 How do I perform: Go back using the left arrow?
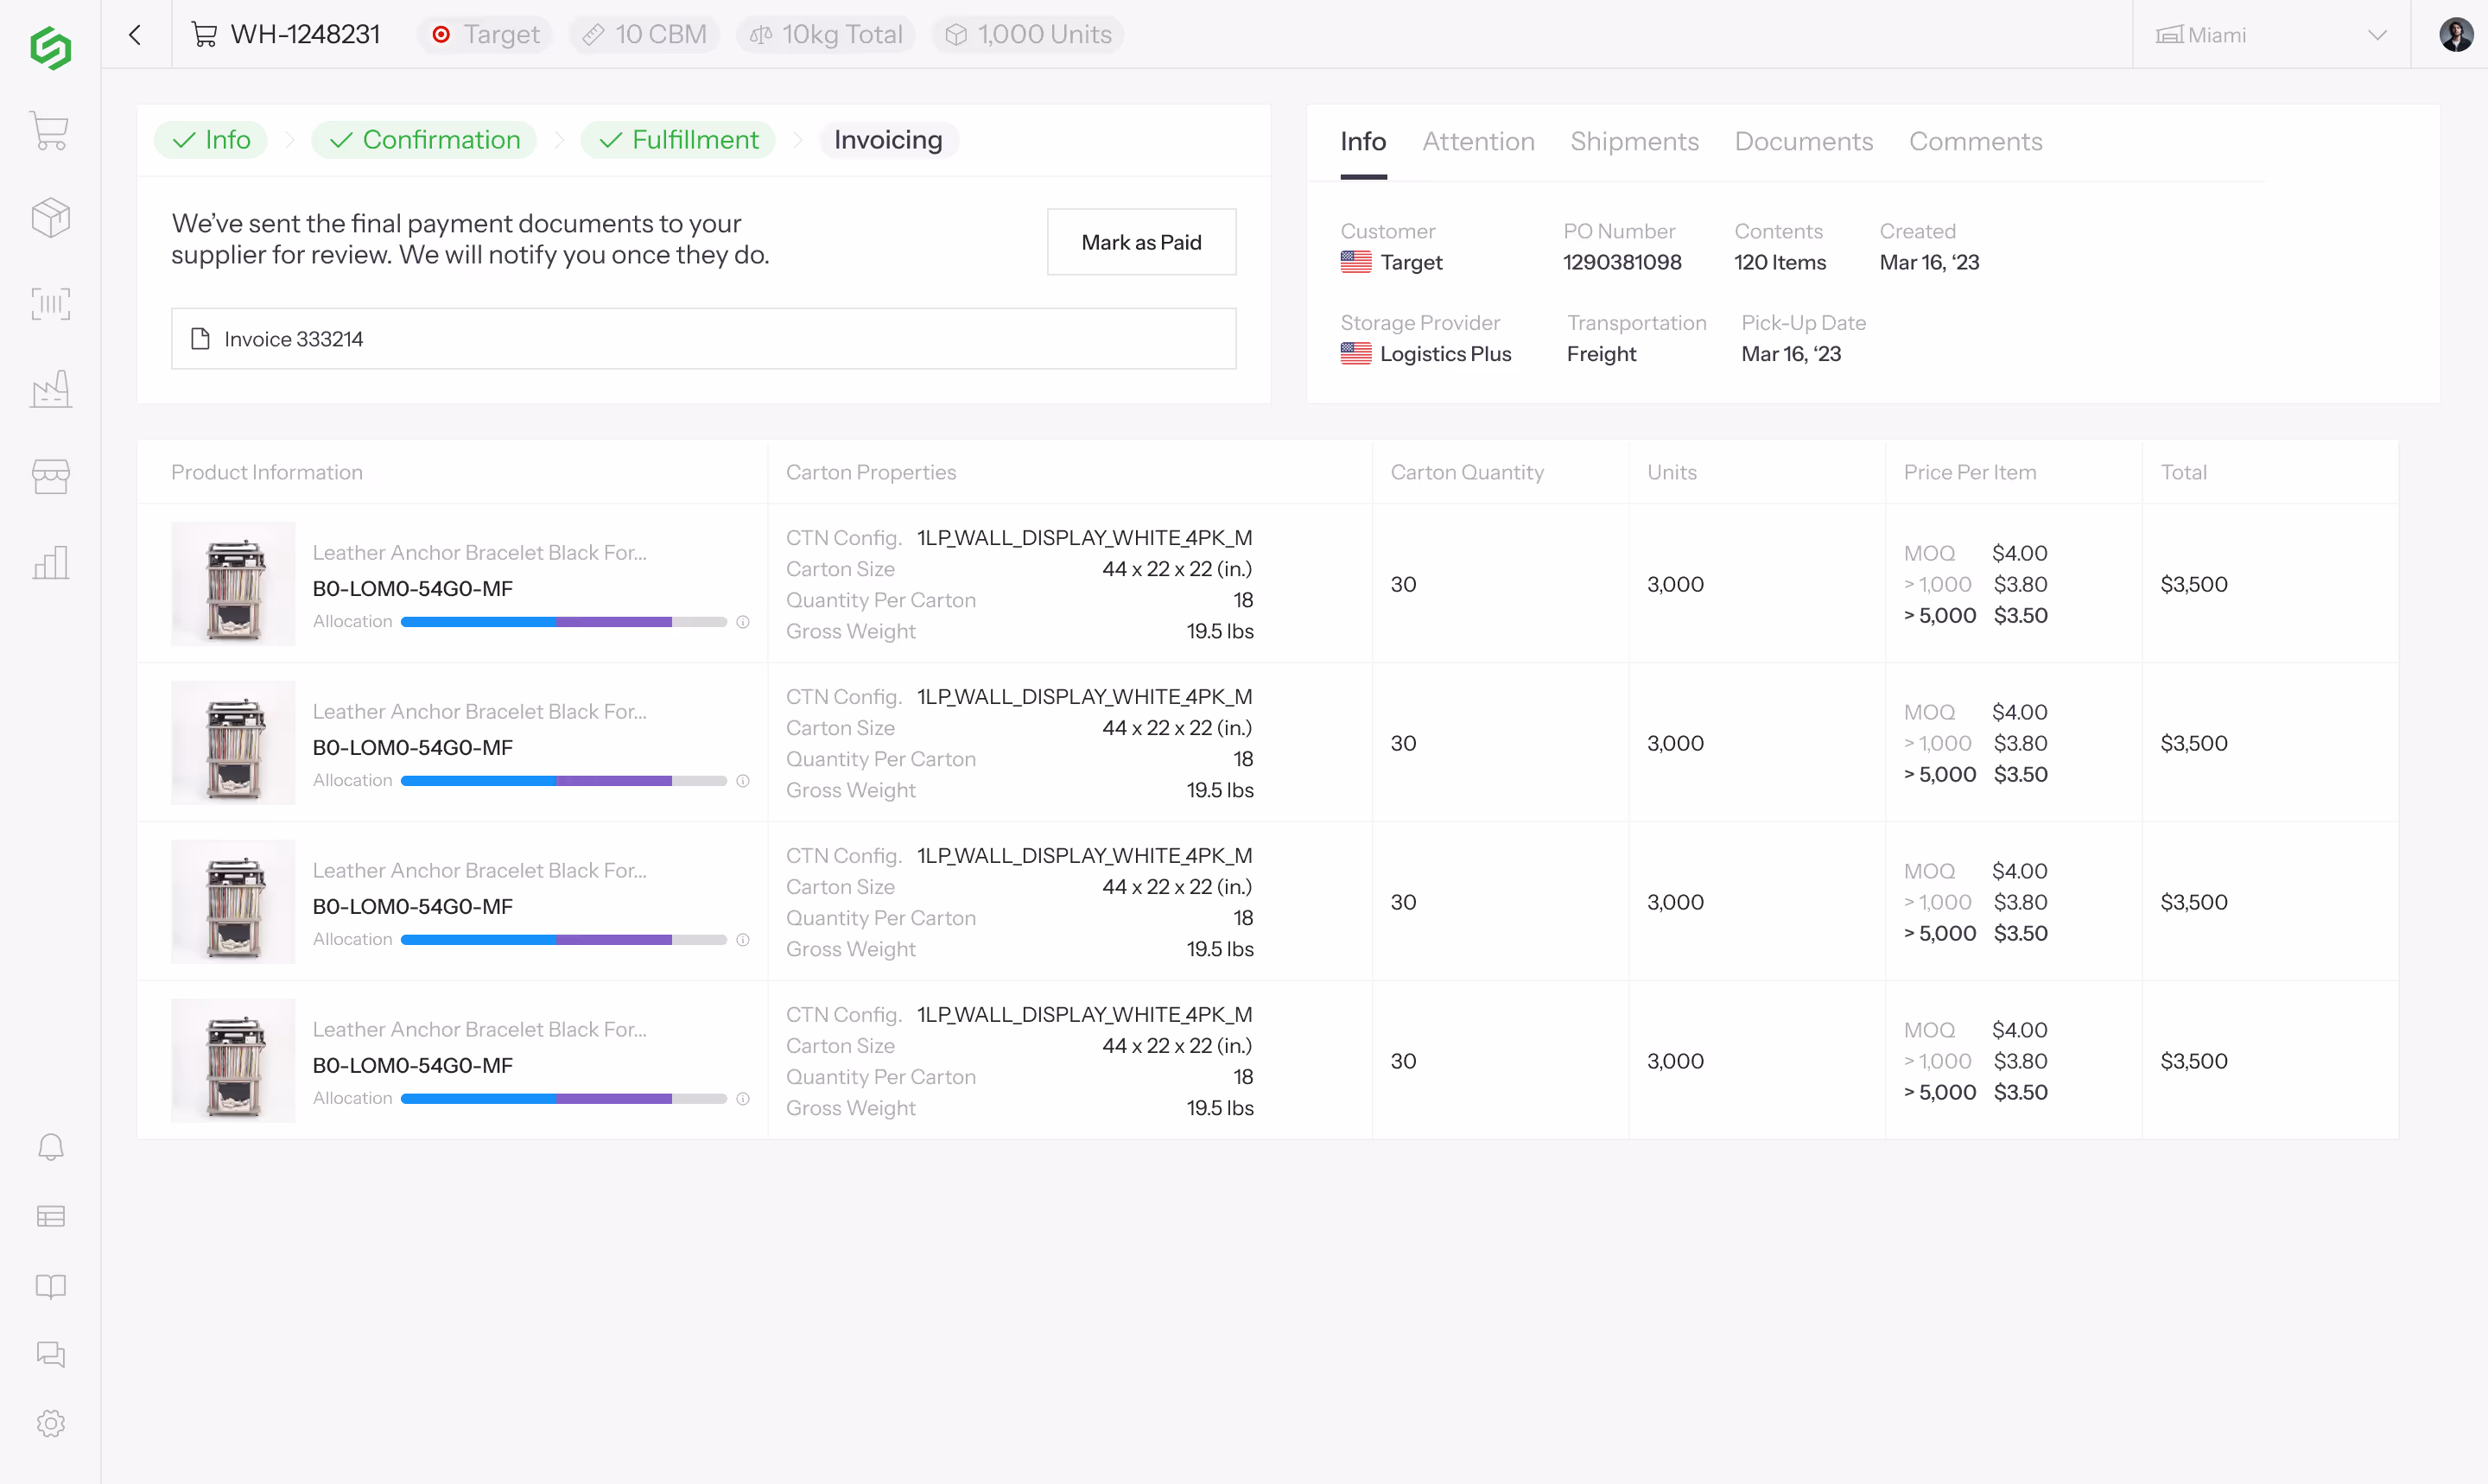tap(135, 34)
